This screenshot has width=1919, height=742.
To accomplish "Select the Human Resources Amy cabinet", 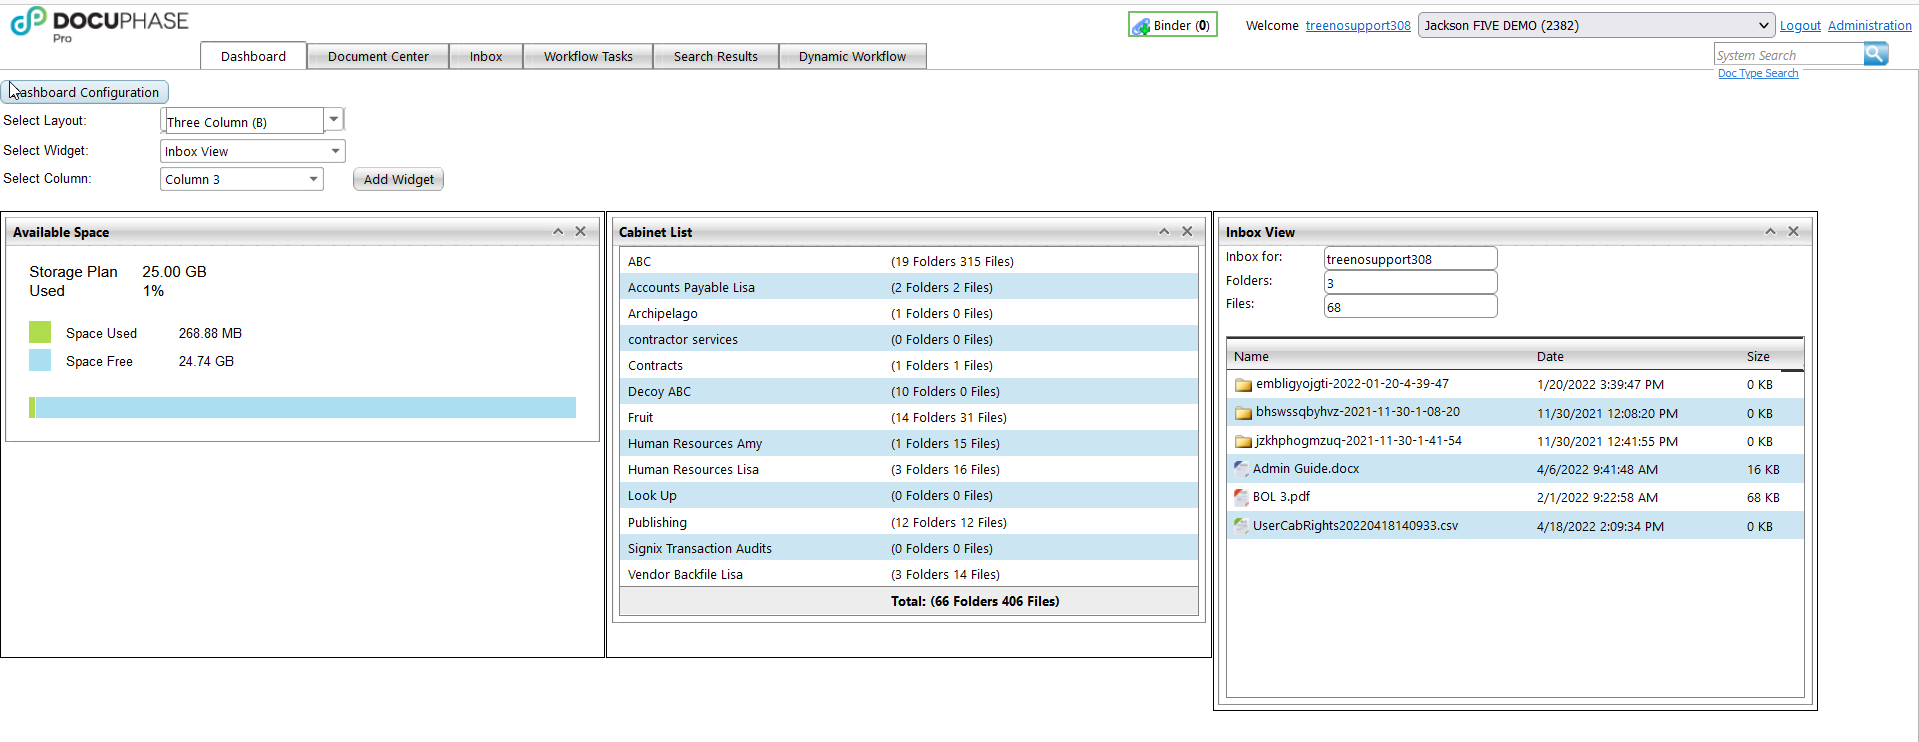I will [x=695, y=443].
